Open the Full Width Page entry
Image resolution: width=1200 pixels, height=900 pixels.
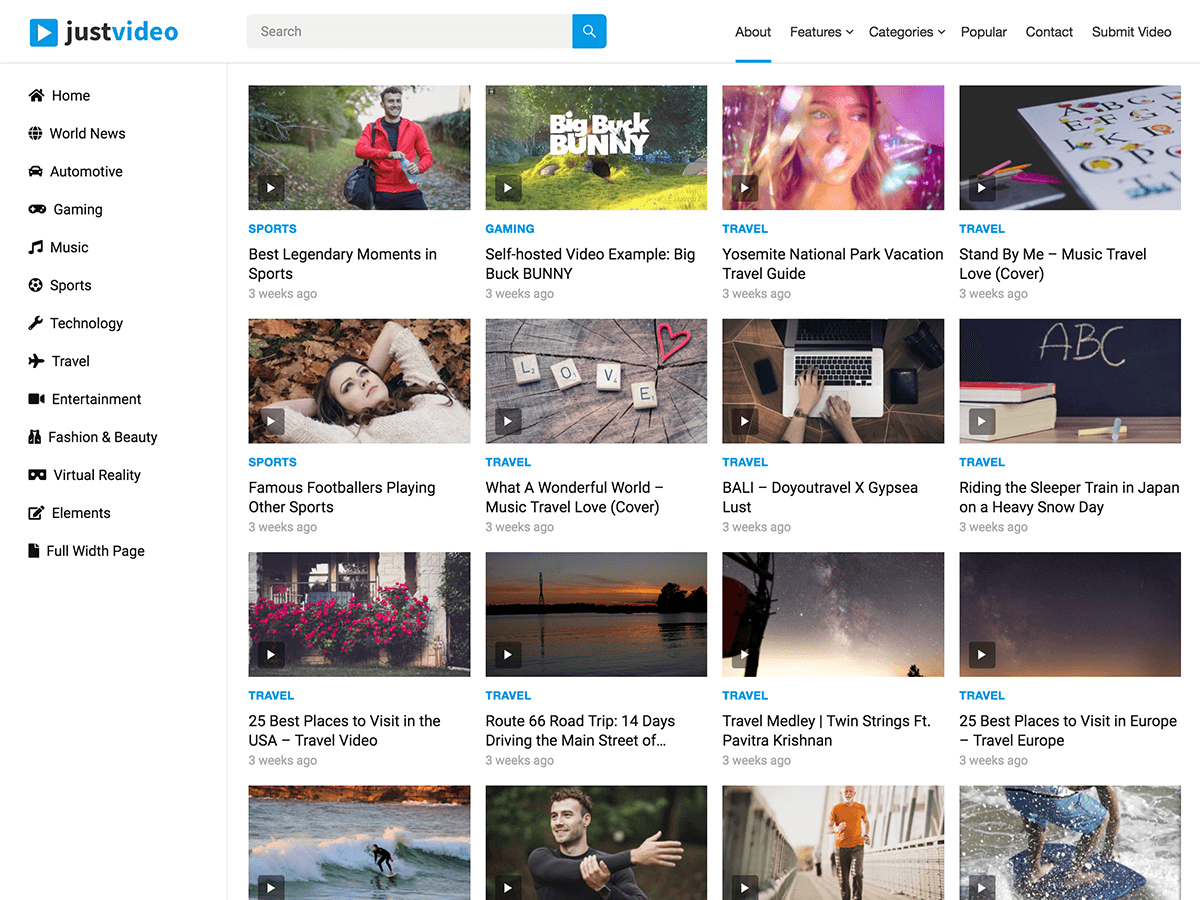point(95,551)
